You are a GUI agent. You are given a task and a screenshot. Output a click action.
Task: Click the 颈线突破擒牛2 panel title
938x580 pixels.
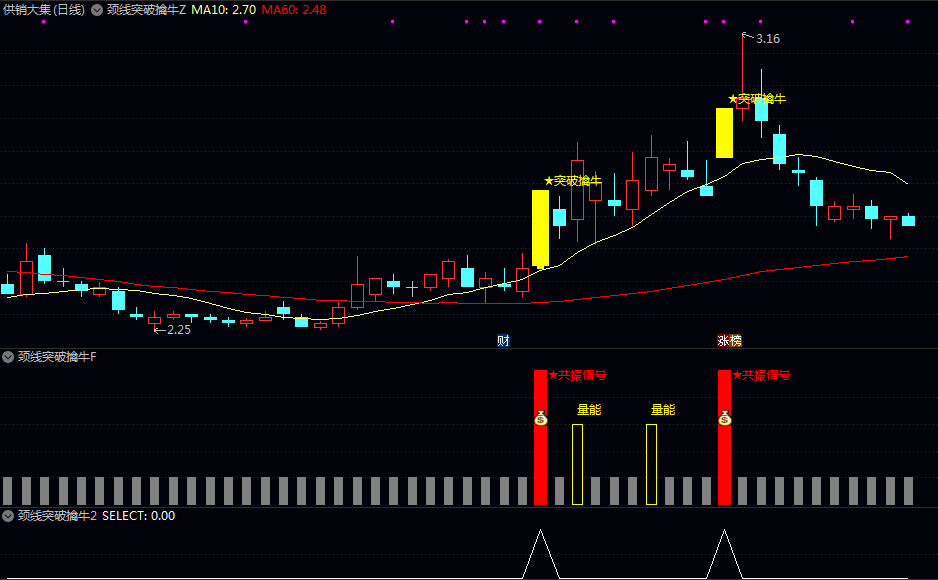57,516
